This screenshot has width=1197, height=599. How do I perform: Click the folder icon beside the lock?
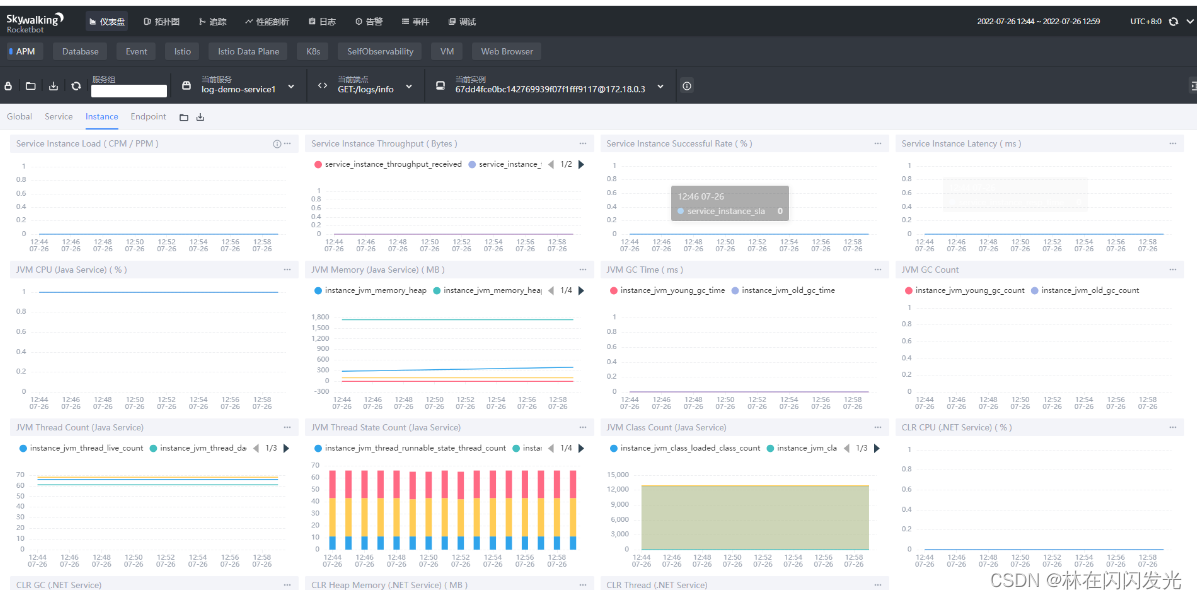point(31,86)
